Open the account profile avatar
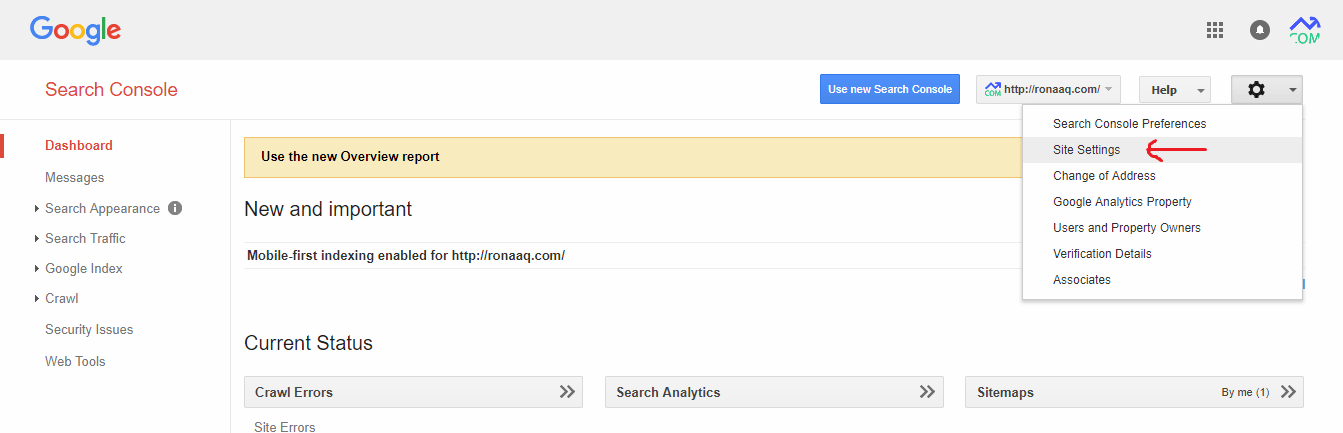The image size is (1343, 433). [1305, 30]
